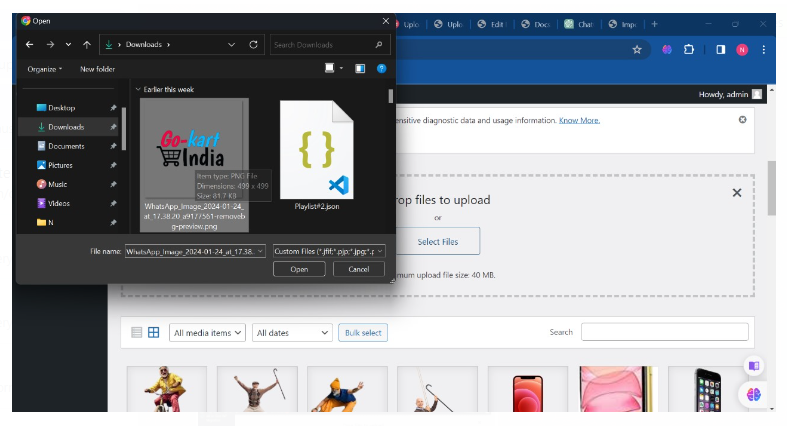The image size is (787, 426).
Task: Open the All dates filter dropdown
Action: coord(292,333)
